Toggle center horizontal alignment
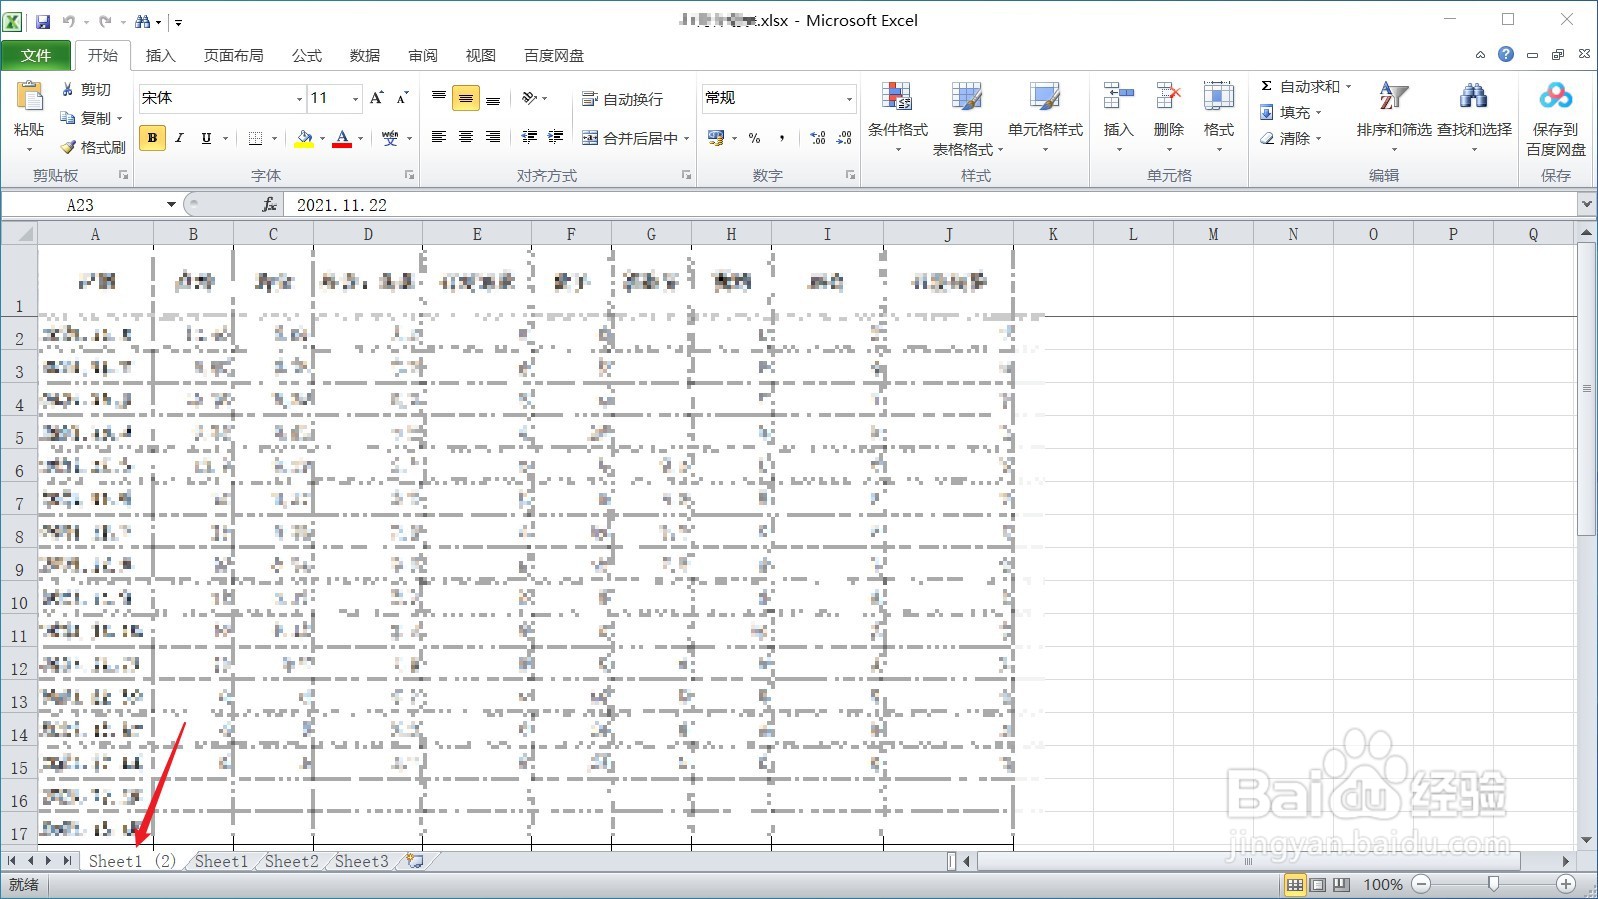The image size is (1598, 899). coord(465,137)
